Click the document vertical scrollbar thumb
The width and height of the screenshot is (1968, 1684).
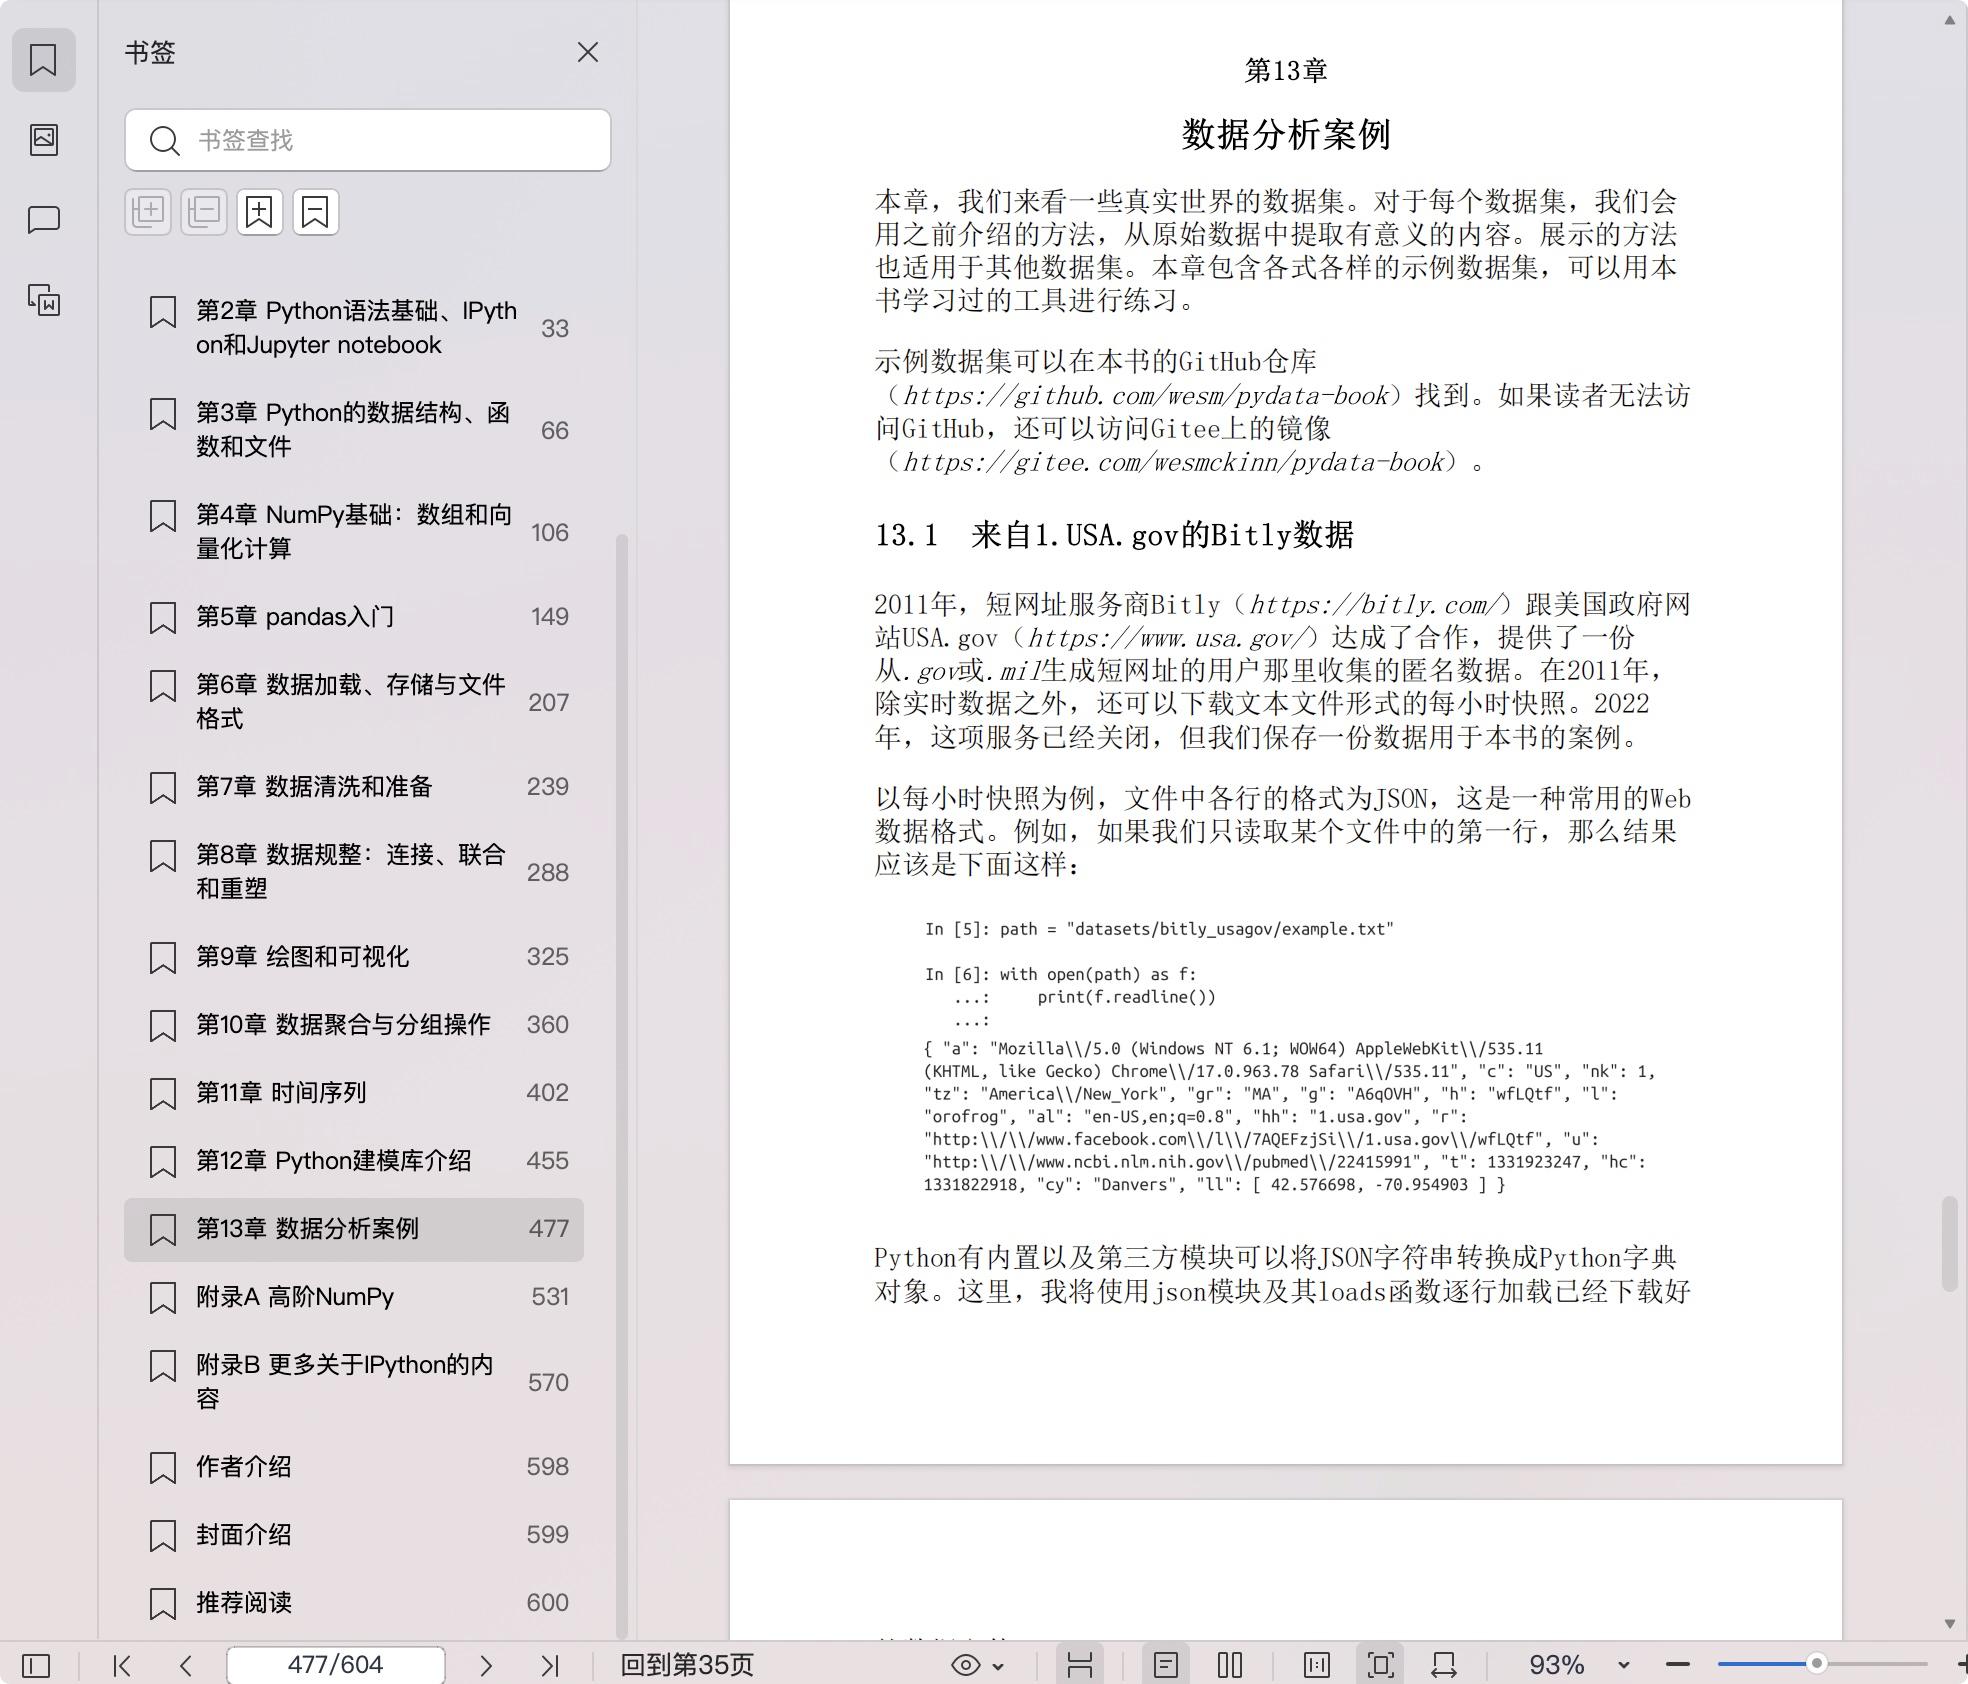tap(1949, 1243)
